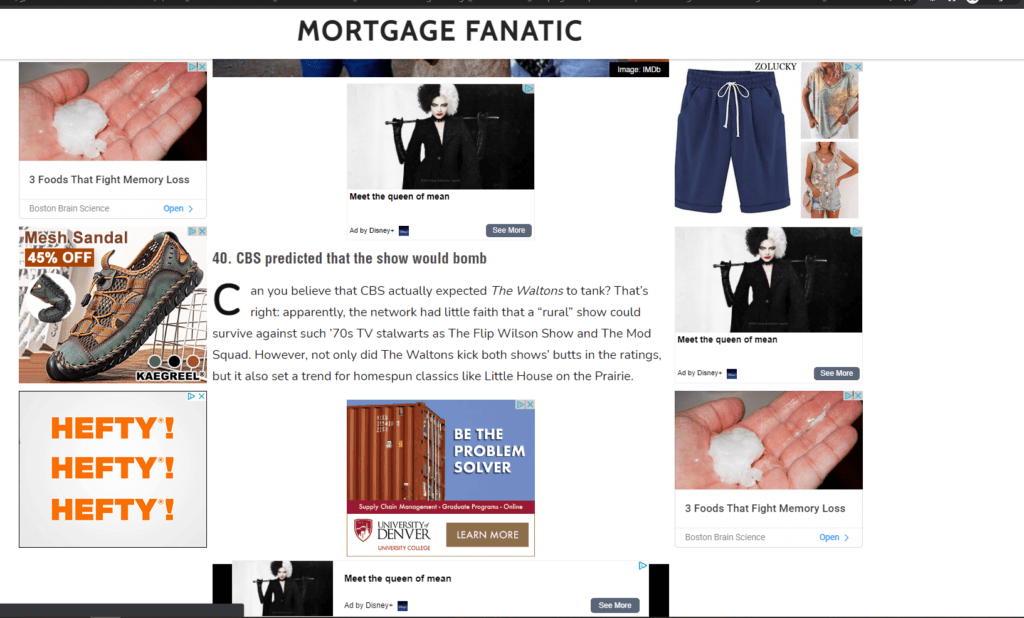Viewport: 1024px width, 618px height.
Task: Click AdChoices icon on center Cruella ad
Action: (x=529, y=88)
